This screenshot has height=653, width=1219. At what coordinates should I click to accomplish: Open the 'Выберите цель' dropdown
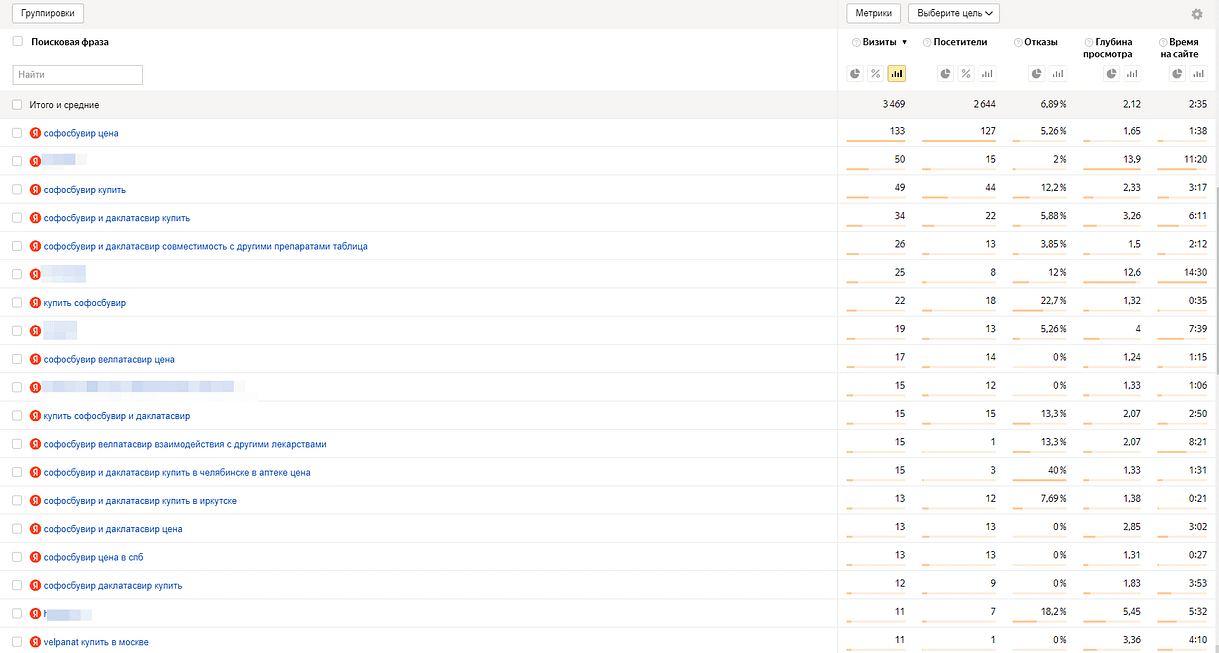tap(953, 13)
